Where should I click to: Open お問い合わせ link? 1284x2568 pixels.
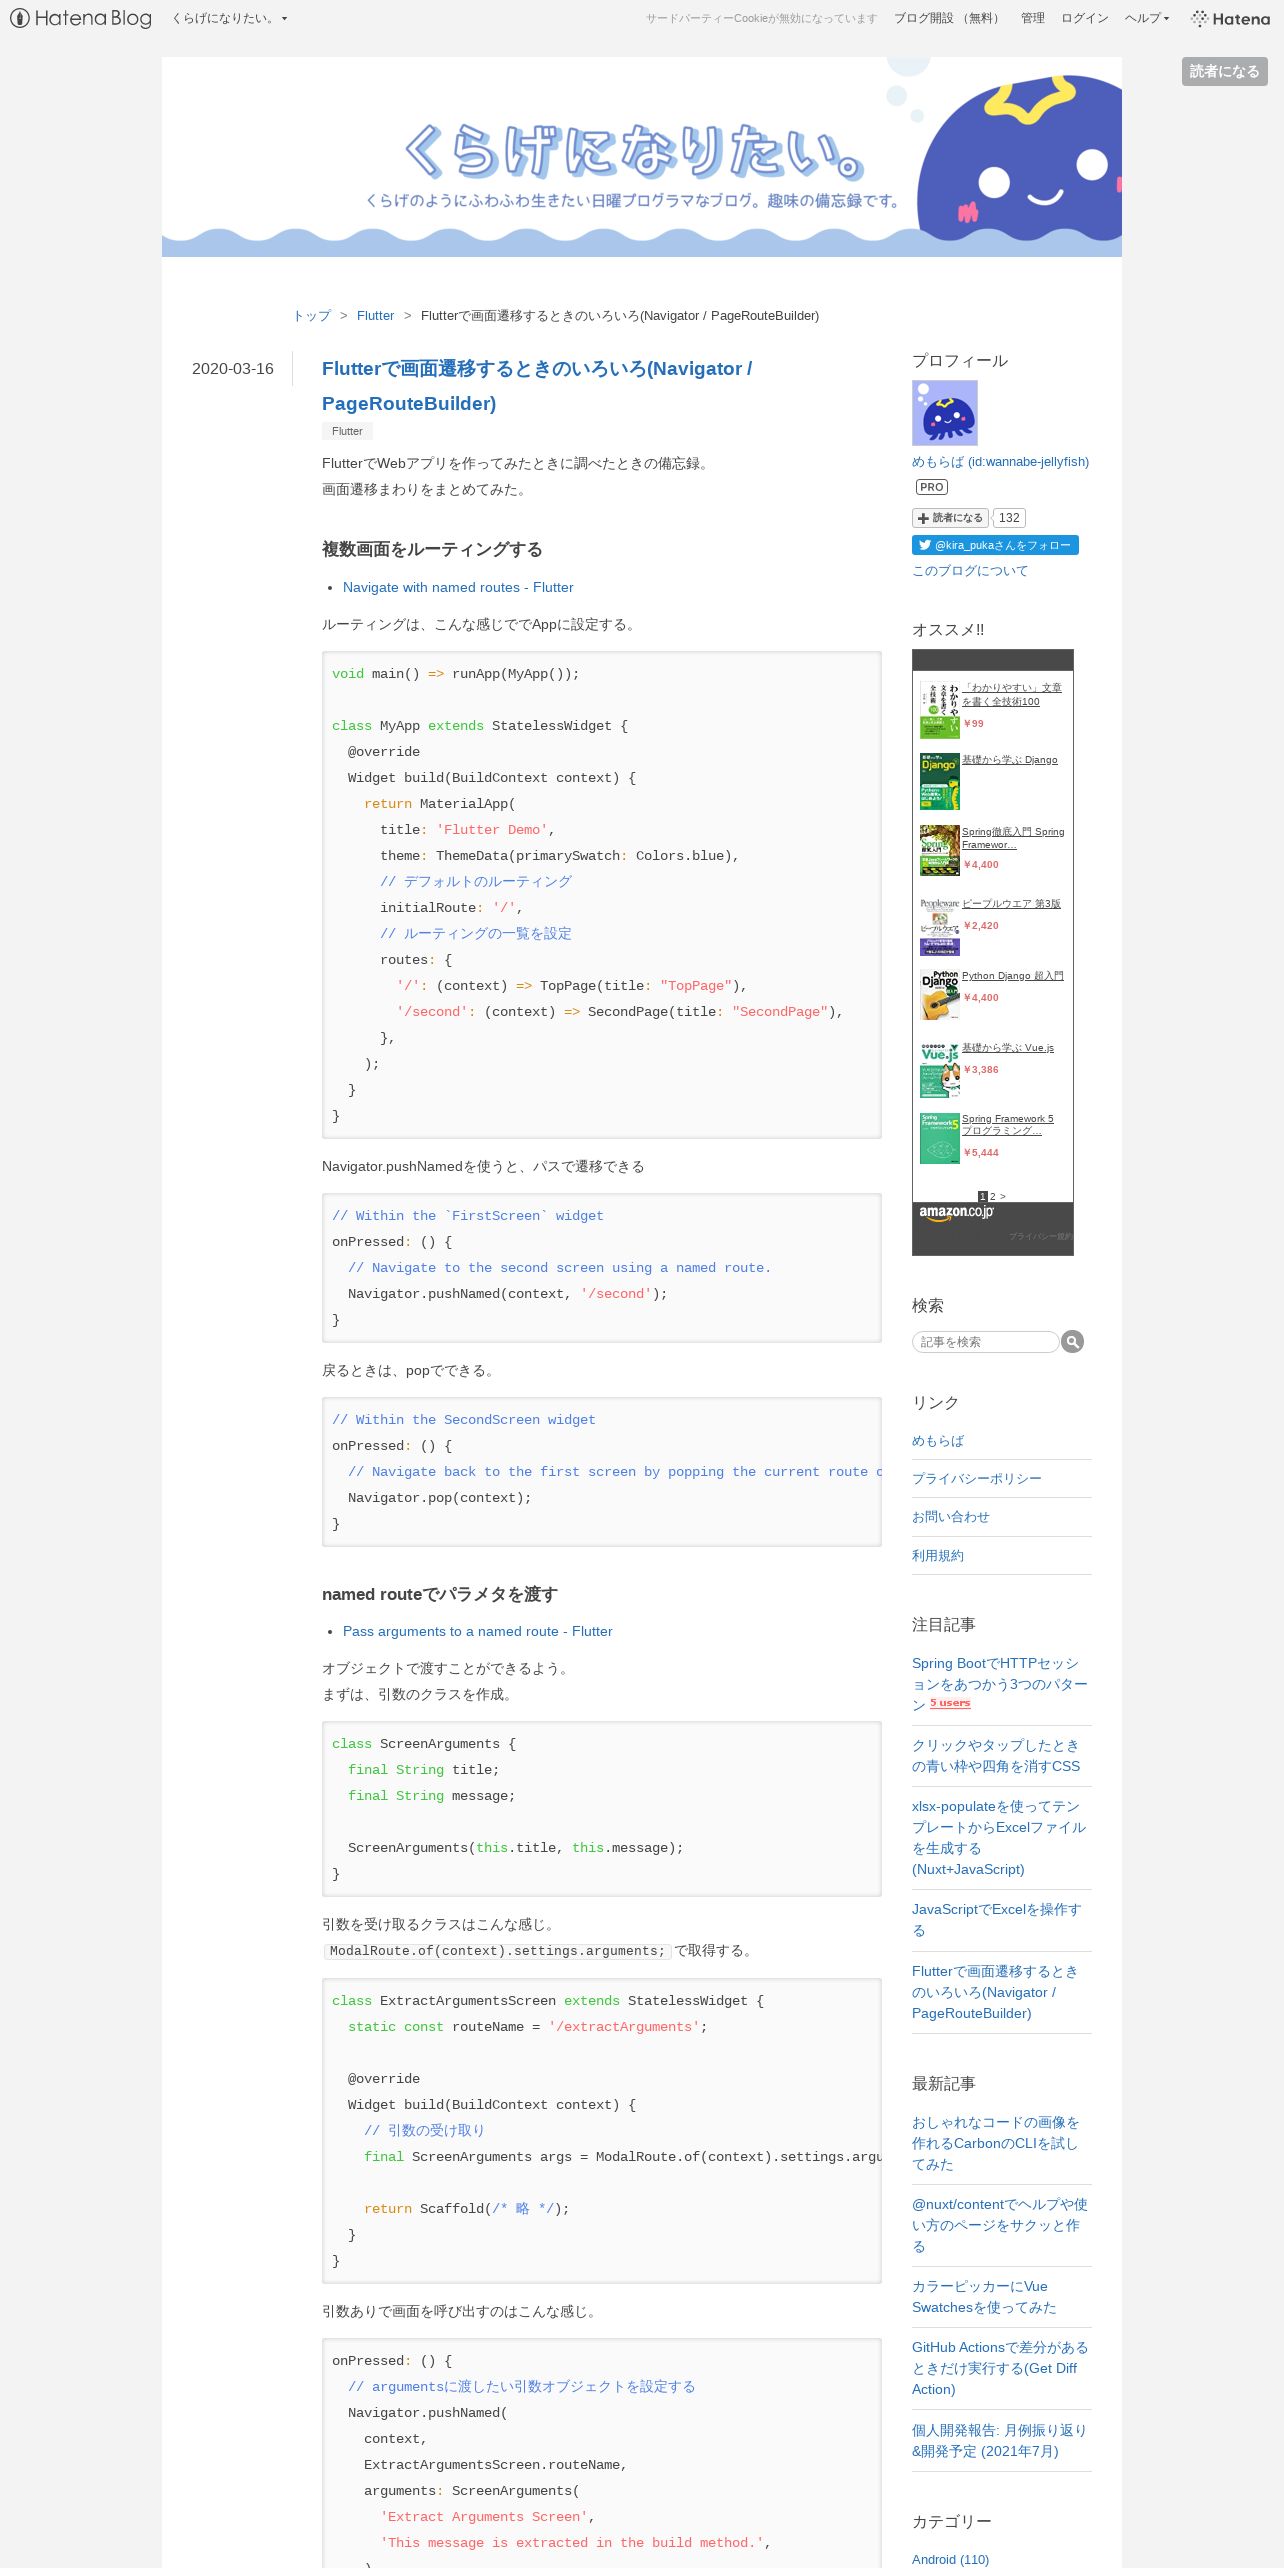[x=951, y=1516]
